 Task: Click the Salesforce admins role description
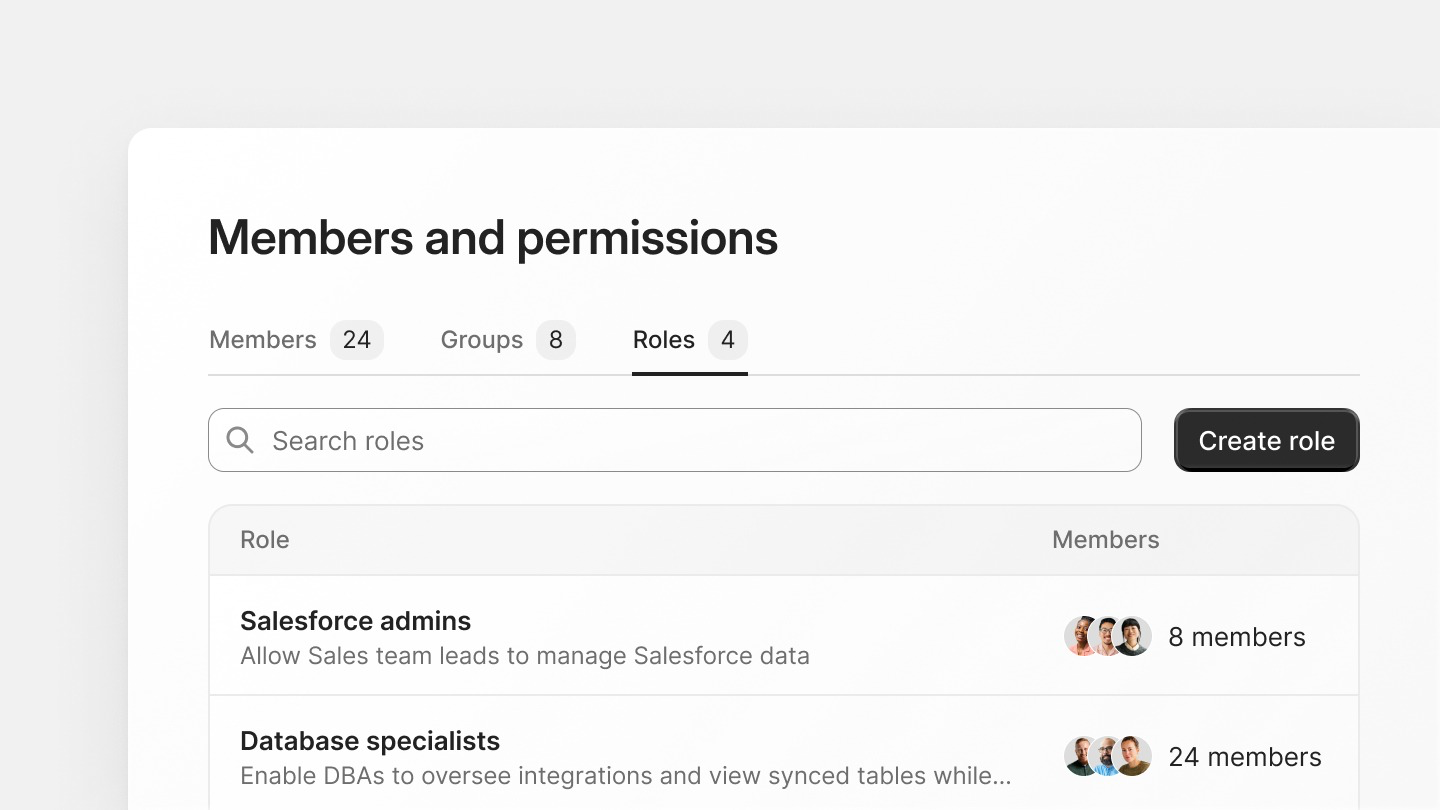[x=525, y=656]
